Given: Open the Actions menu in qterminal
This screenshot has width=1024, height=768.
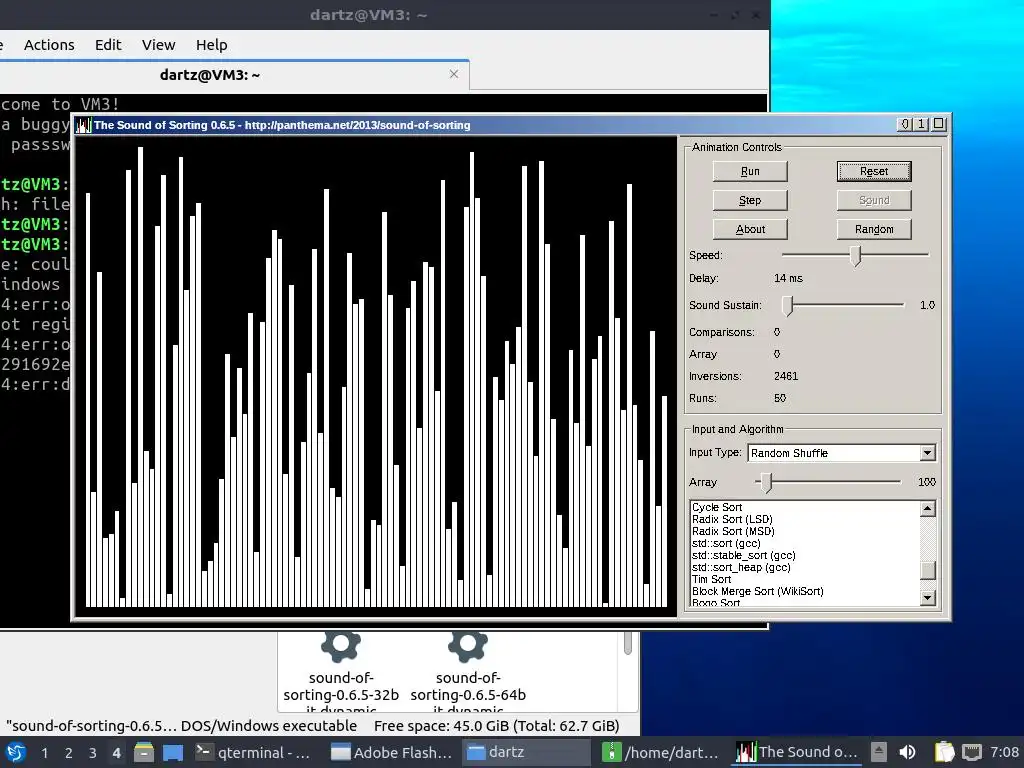Looking at the screenshot, I should [49, 45].
